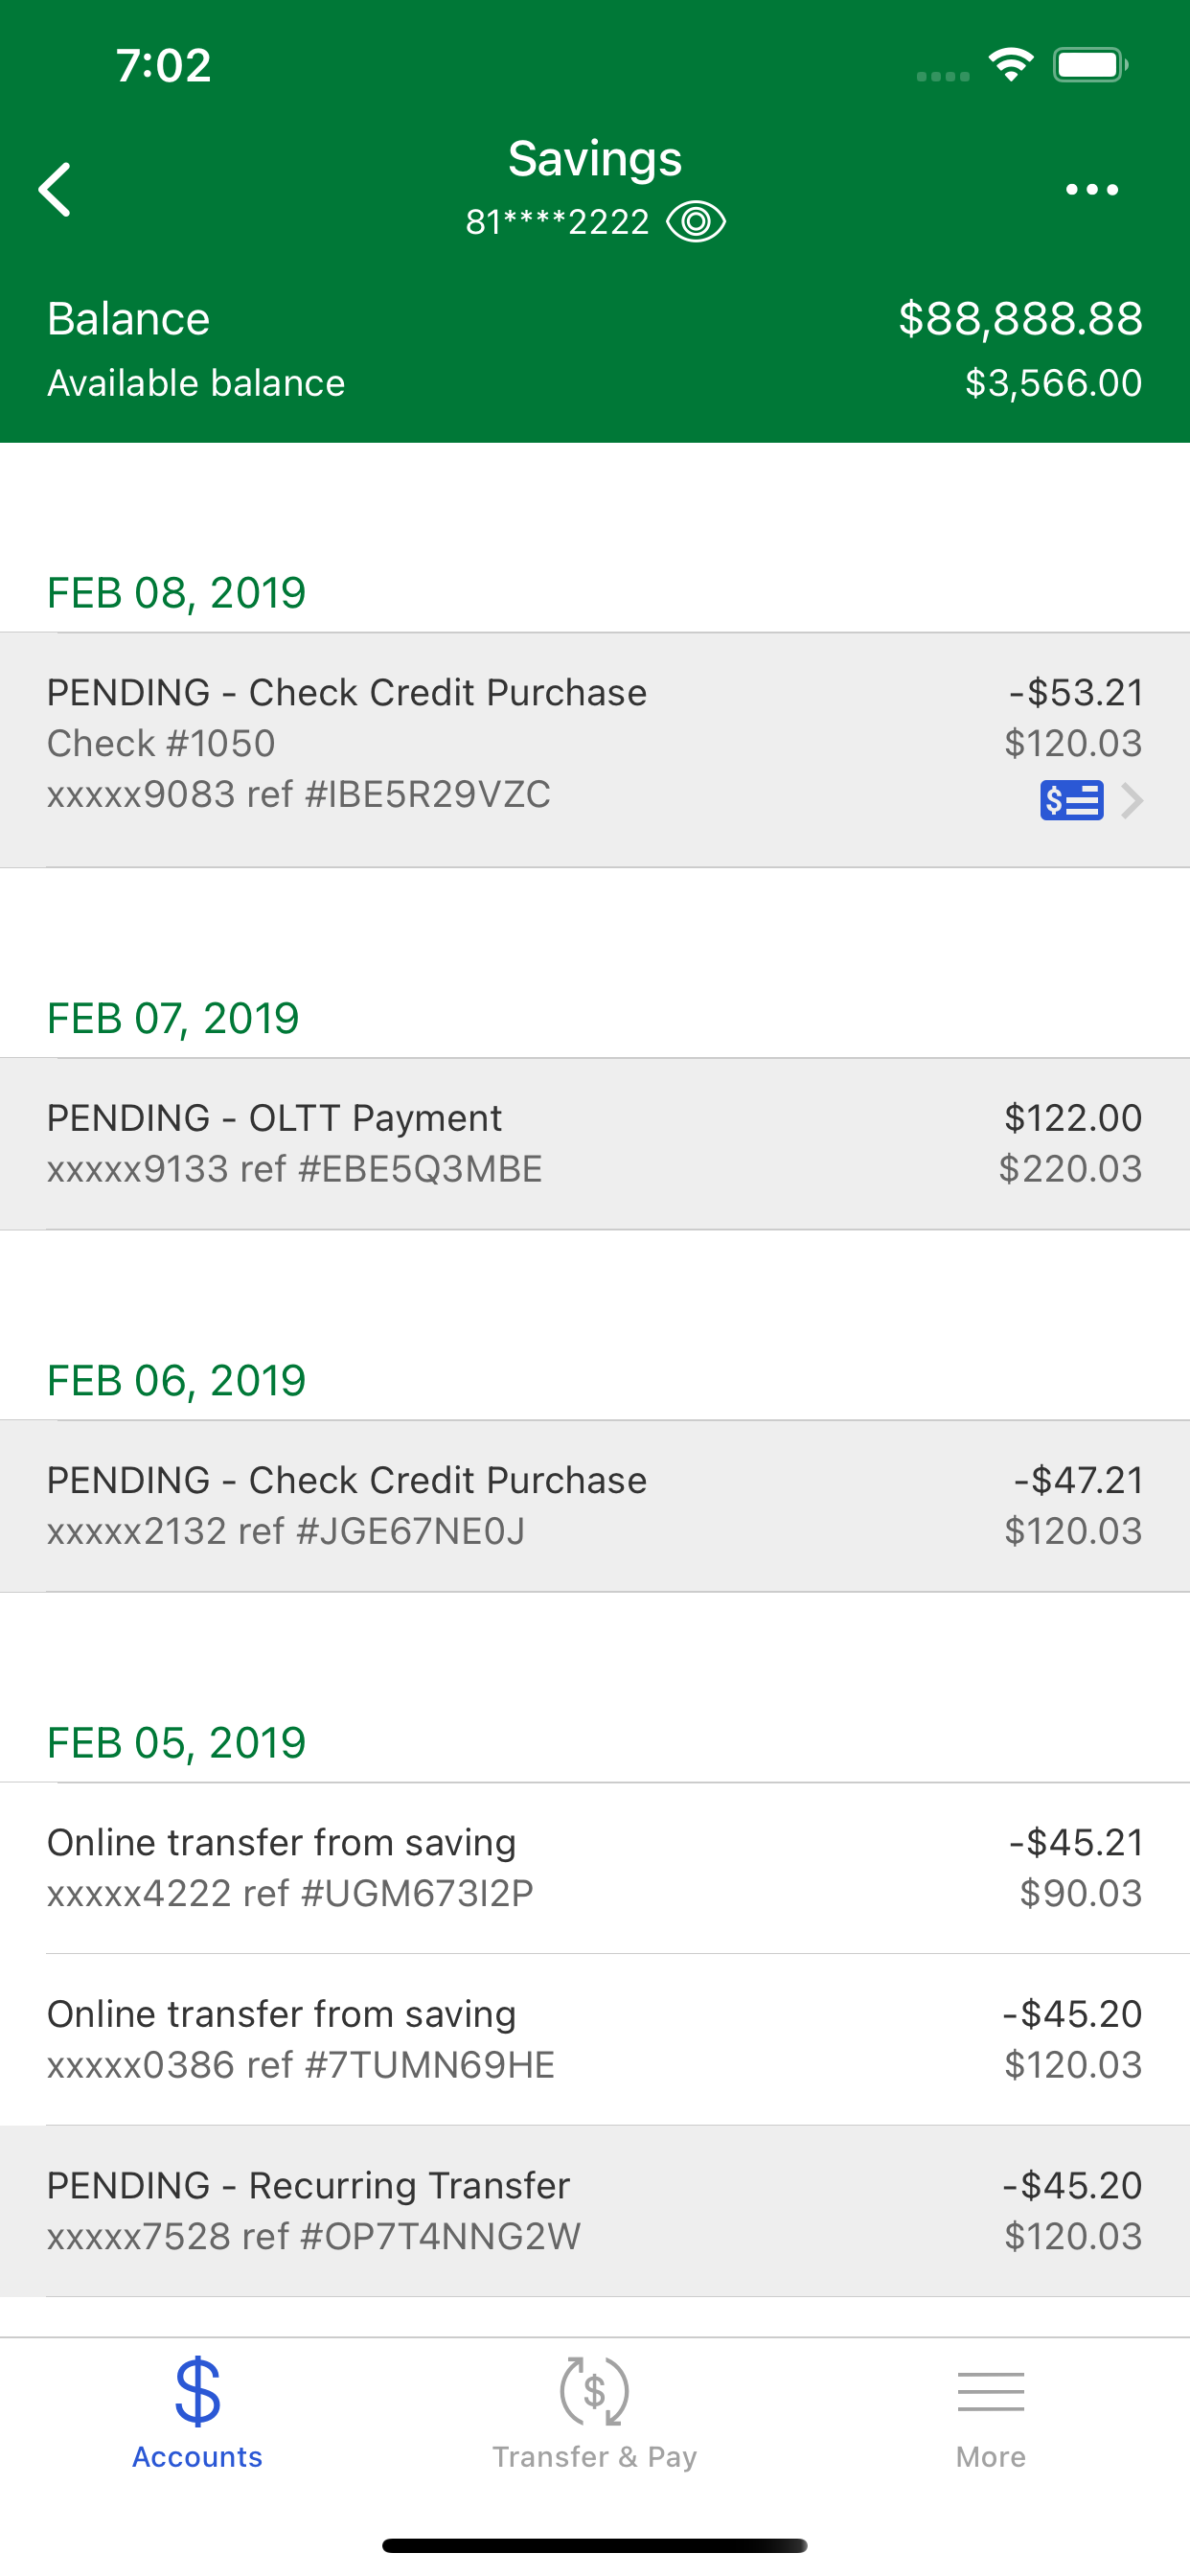Toggle account number visibility eye icon
This screenshot has height=2576, width=1190.
(696, 221)
